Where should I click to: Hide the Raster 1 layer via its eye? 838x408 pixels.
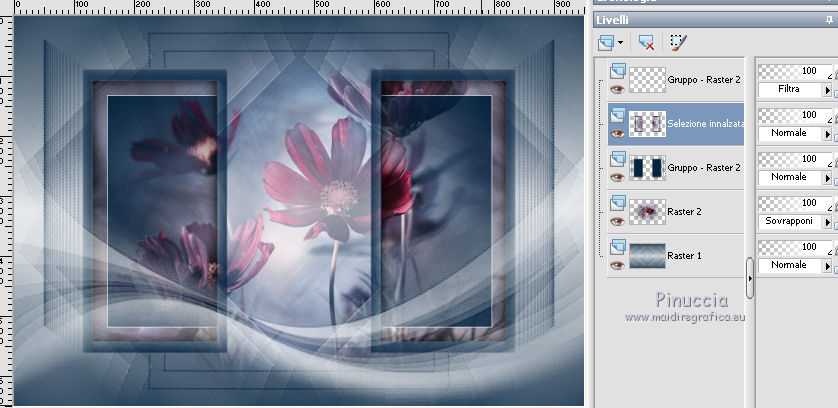[x=617, y=265]
